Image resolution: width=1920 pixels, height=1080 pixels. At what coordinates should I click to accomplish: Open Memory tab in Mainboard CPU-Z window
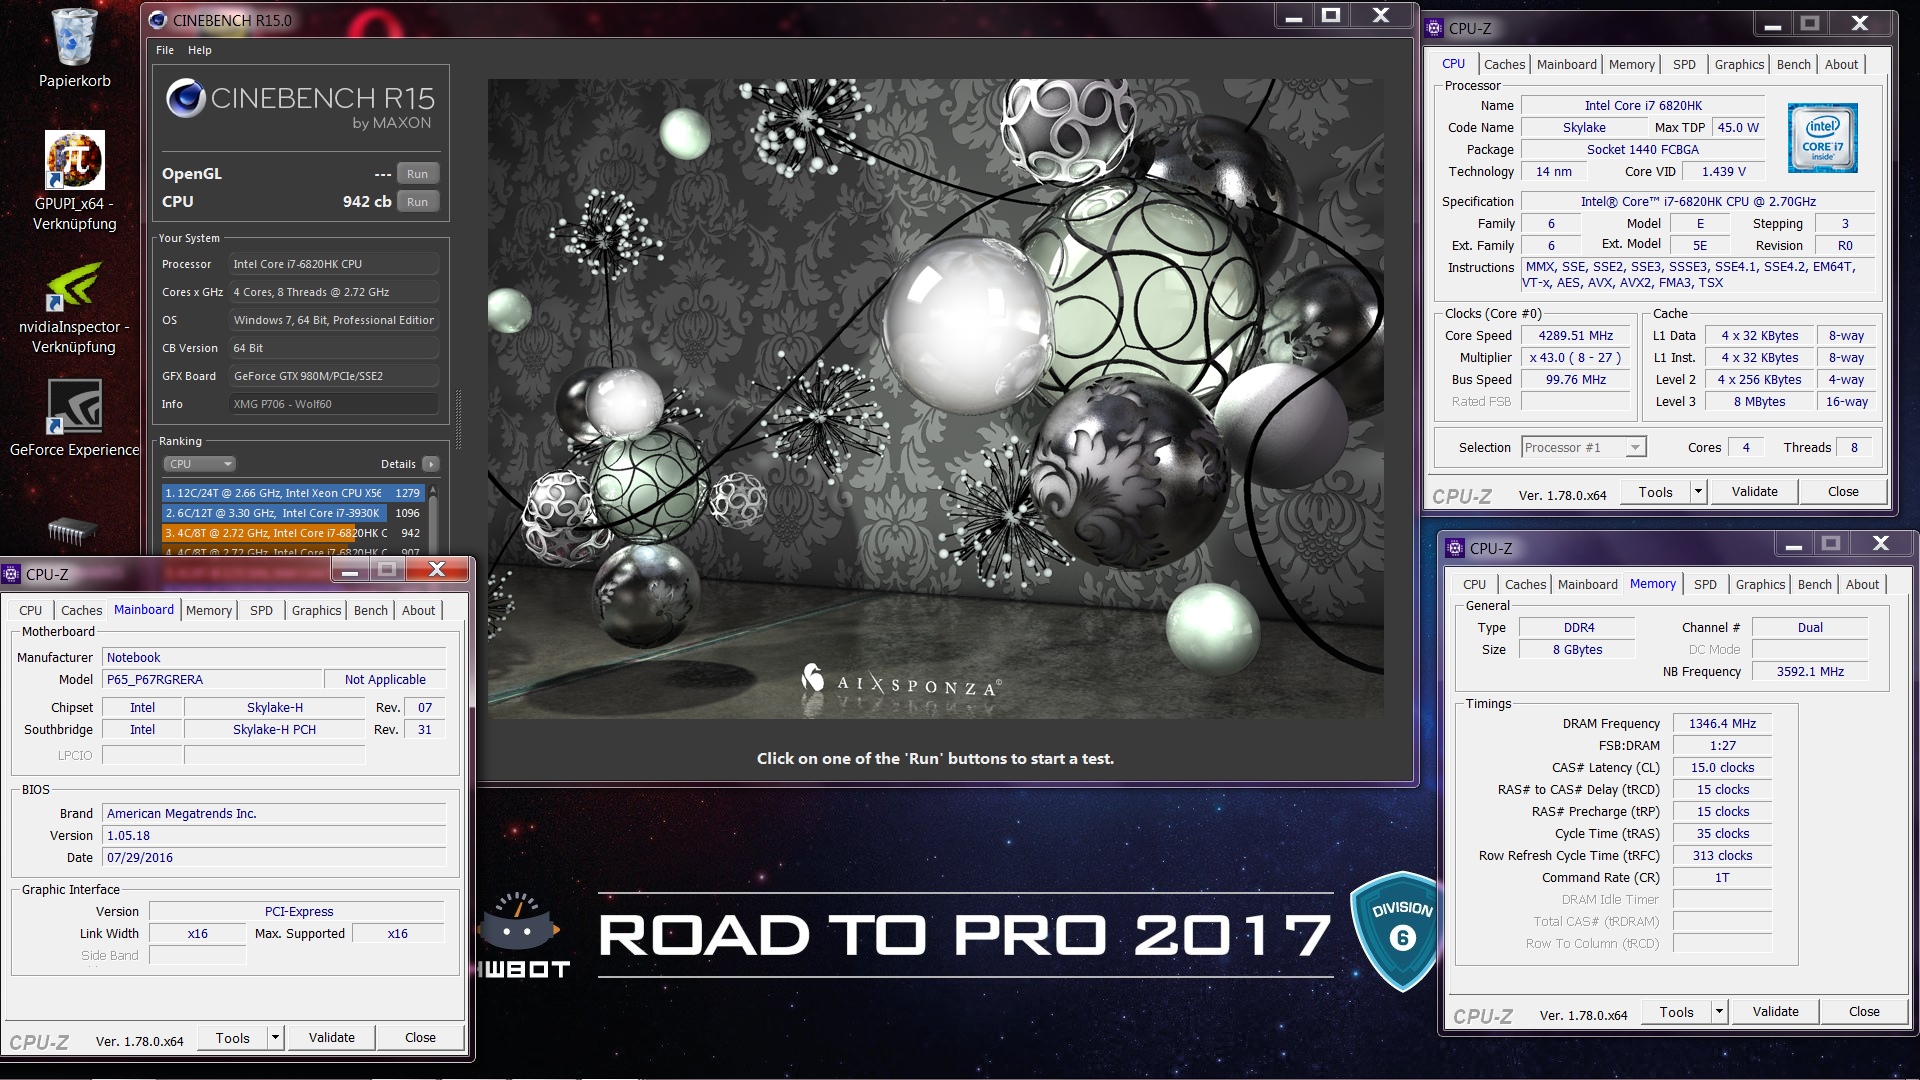209,610
